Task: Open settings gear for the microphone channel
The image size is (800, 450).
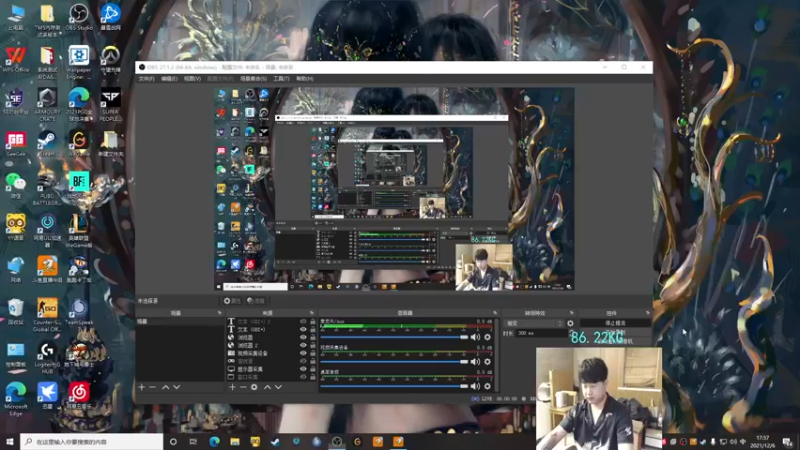Action: pos(487,337)
